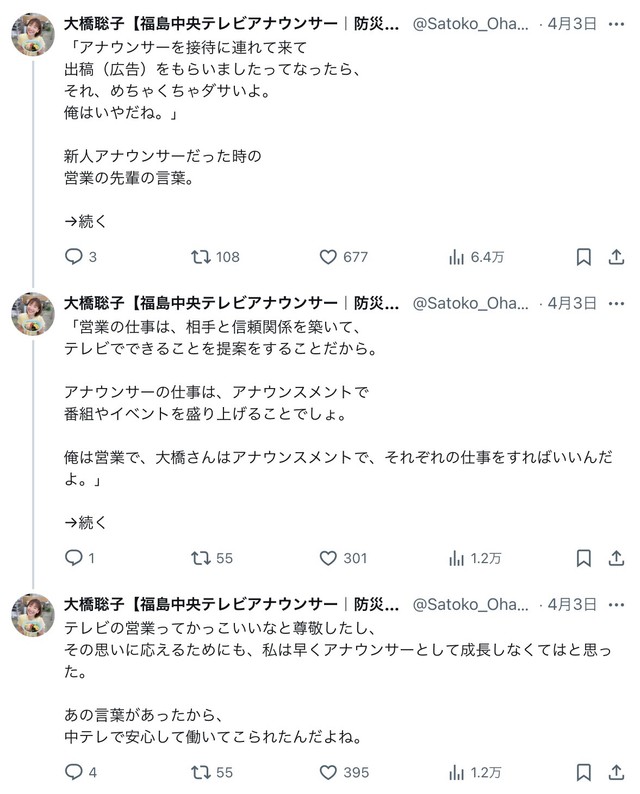
Task: Share the third tweet
Action: pos(617,772)
